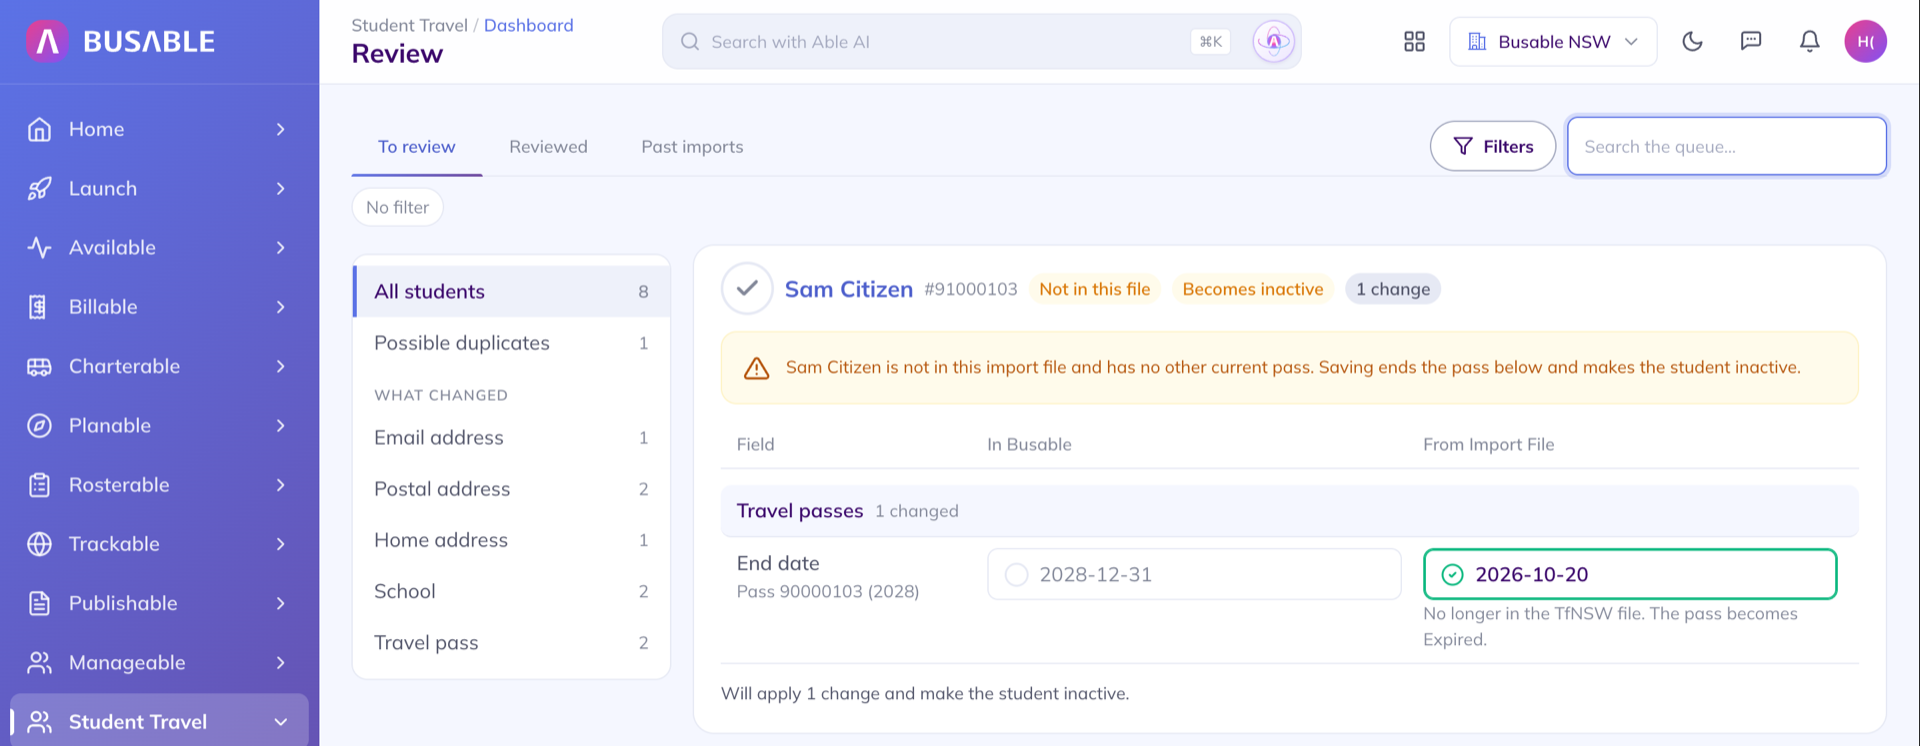Open notifications bell icon
Screen dimensions: 1920x746
1810,42
